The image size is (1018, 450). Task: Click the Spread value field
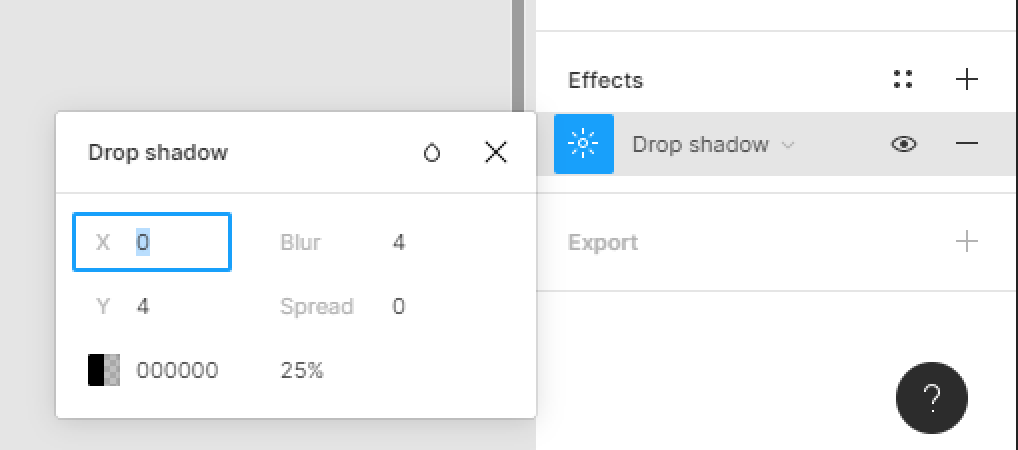pyautogui.click(x=399, y=306)
